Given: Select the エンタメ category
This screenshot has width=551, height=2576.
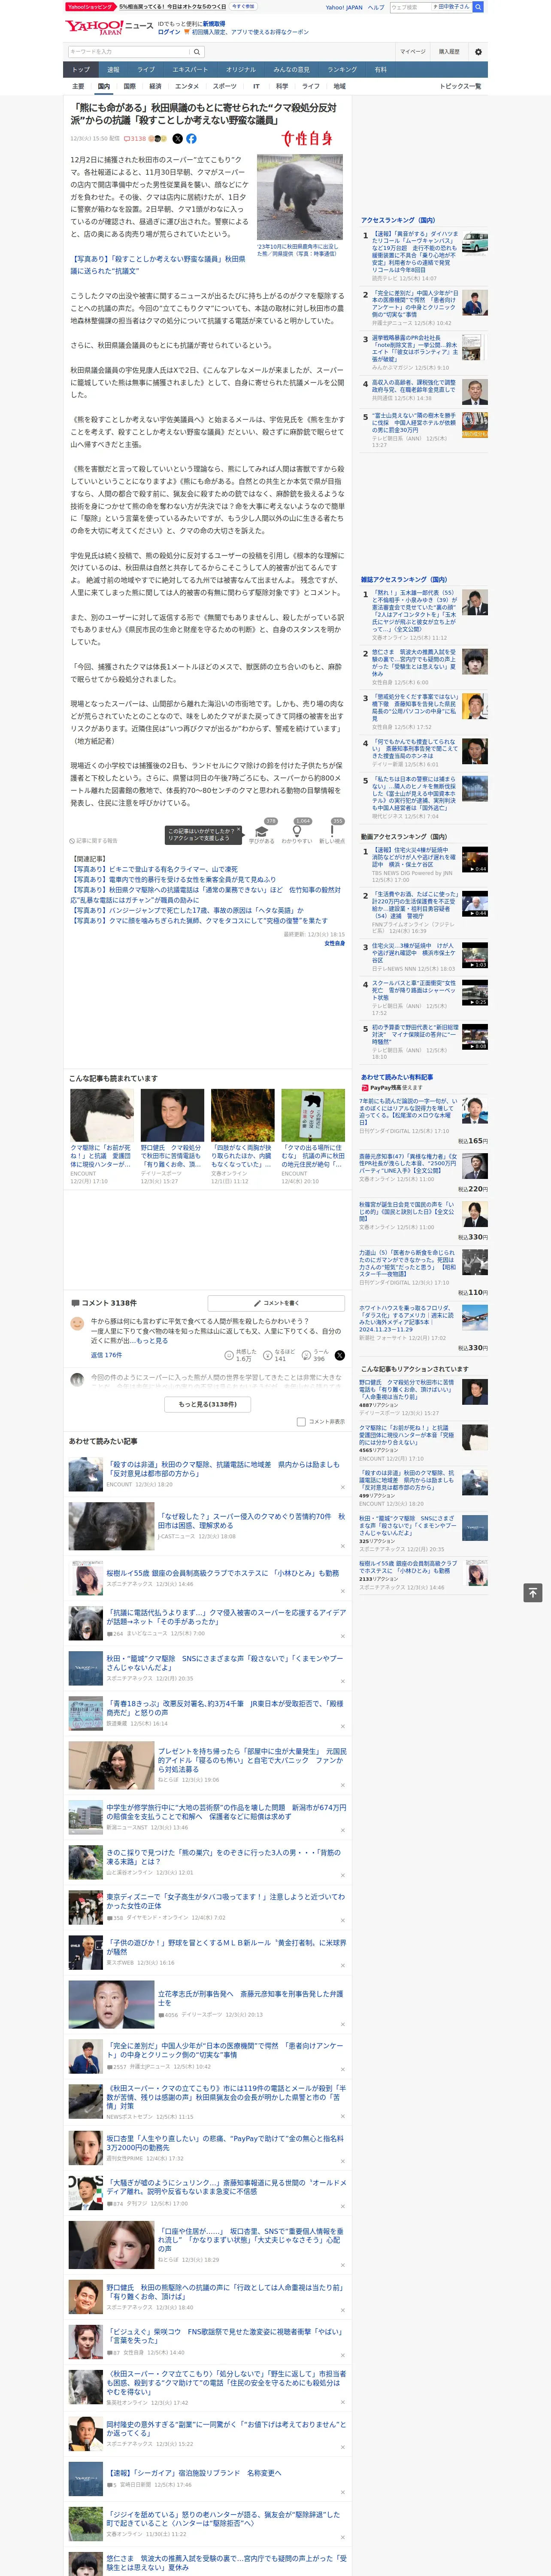Looking at the screenshot, I should point(187,86).
